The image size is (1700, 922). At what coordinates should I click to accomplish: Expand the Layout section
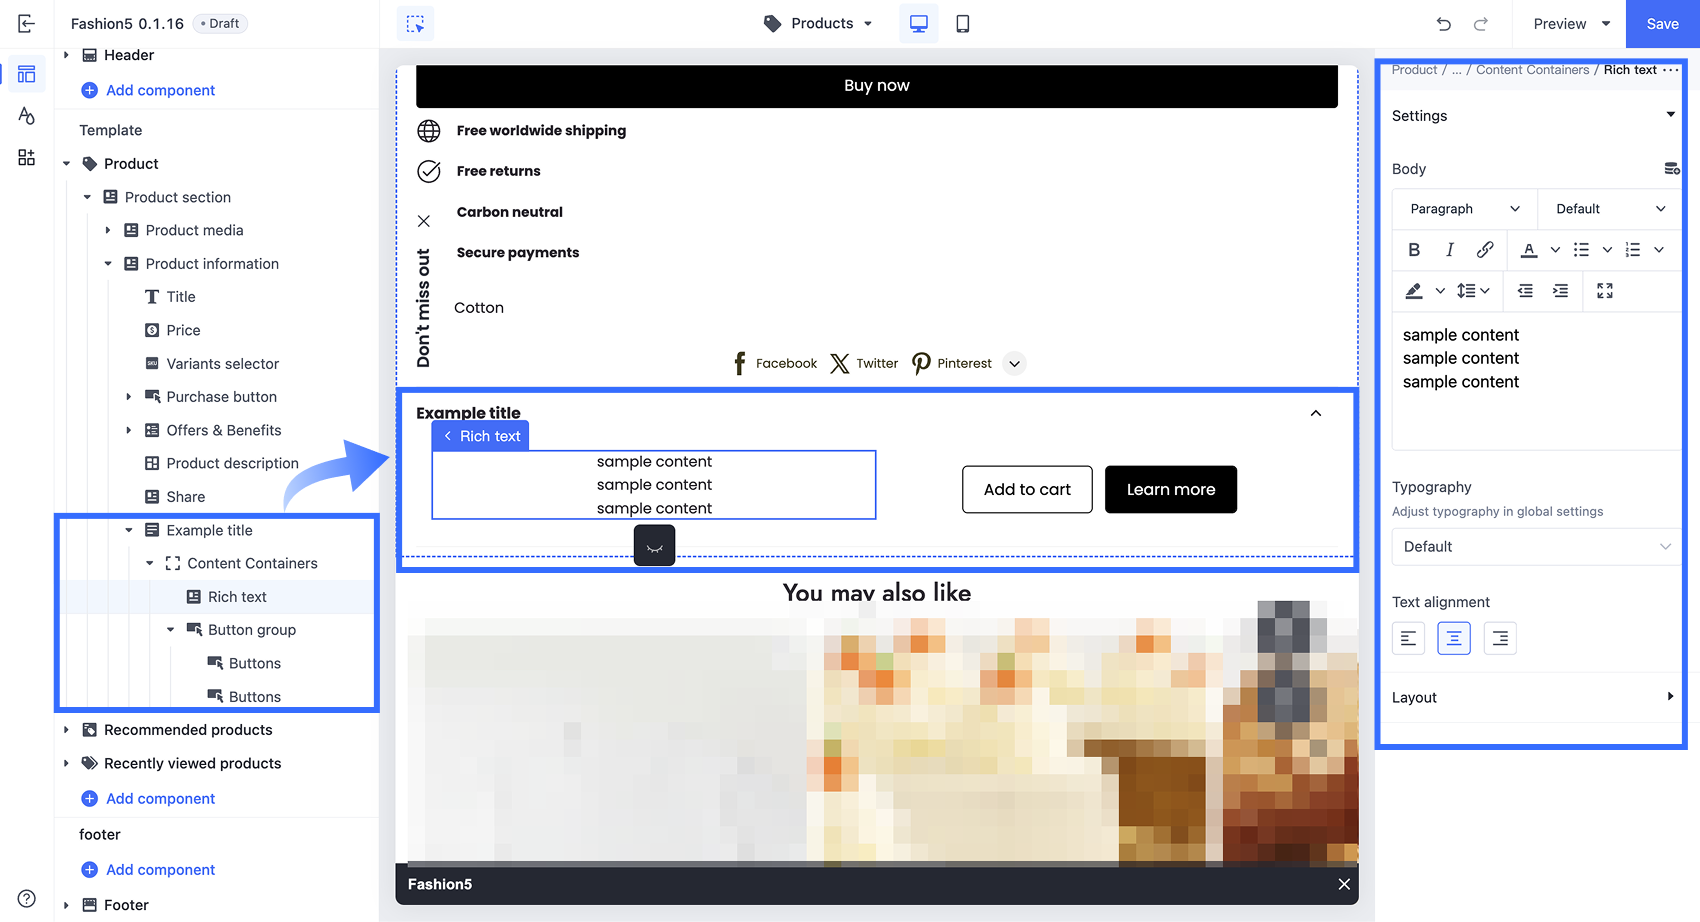pyautogui.click(x=1534, y=698)
